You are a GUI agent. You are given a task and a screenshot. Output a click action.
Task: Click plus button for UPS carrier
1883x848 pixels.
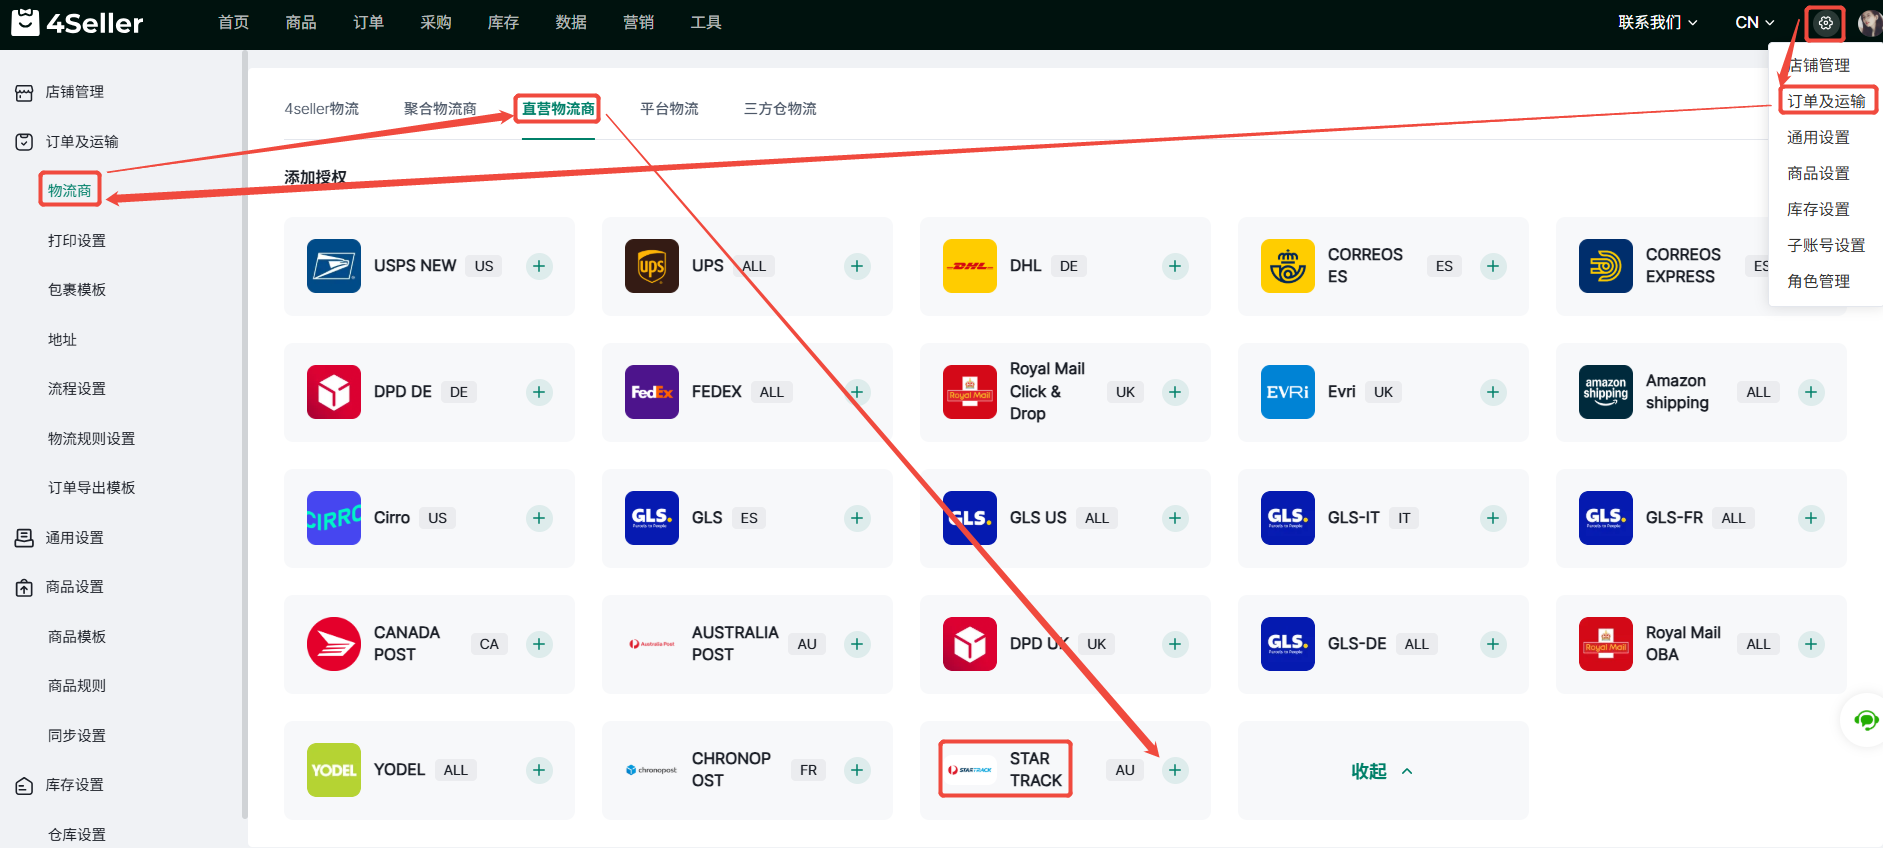point(857,266)
